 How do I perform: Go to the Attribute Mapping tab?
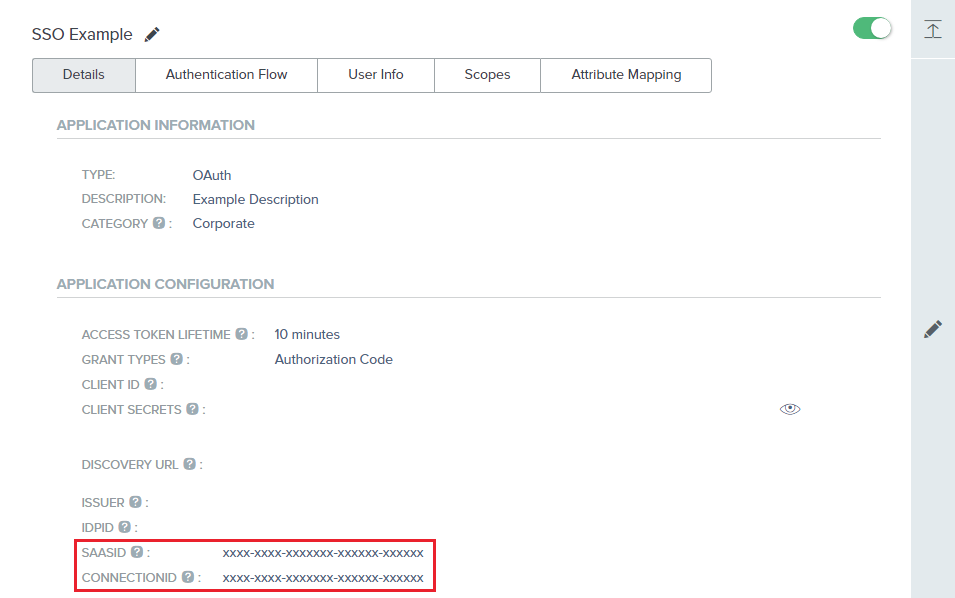click(626, 74)
